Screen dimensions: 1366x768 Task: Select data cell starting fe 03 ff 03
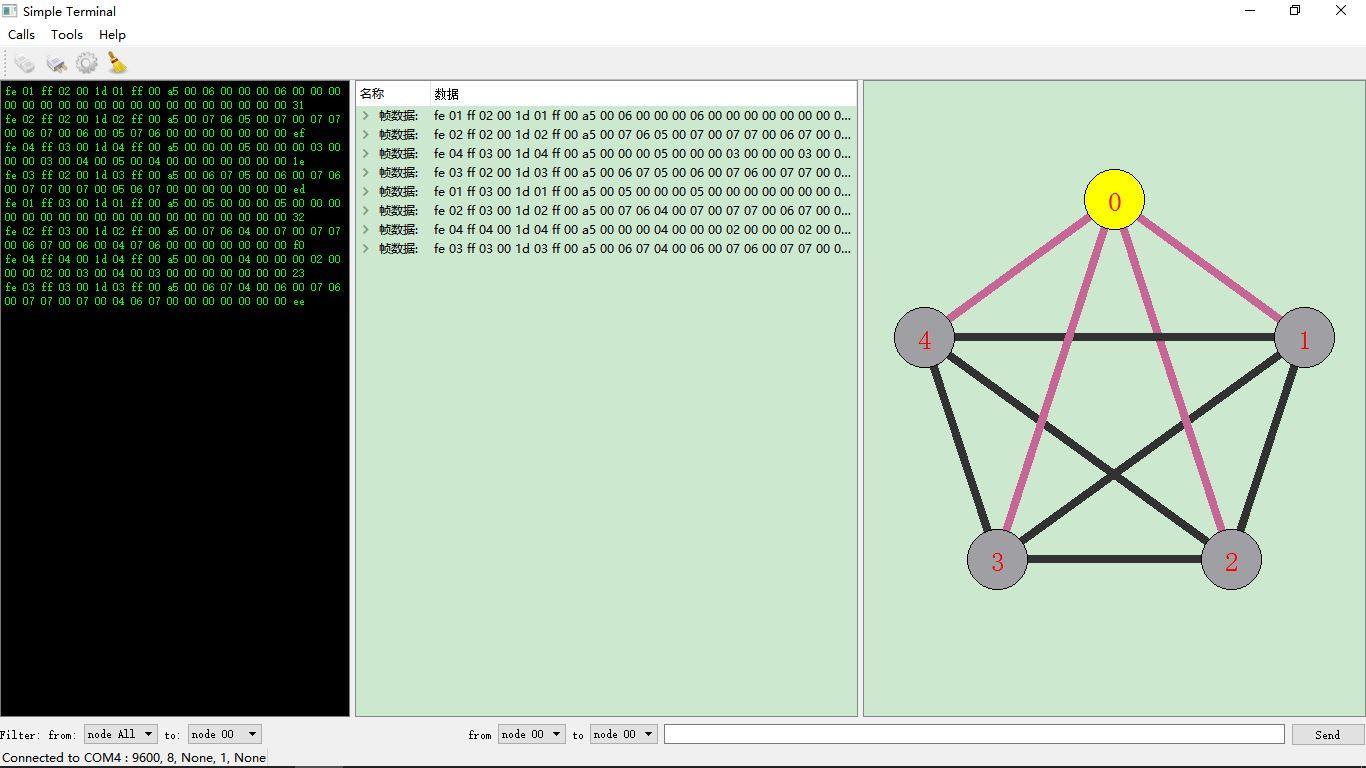tap(642, 248)
